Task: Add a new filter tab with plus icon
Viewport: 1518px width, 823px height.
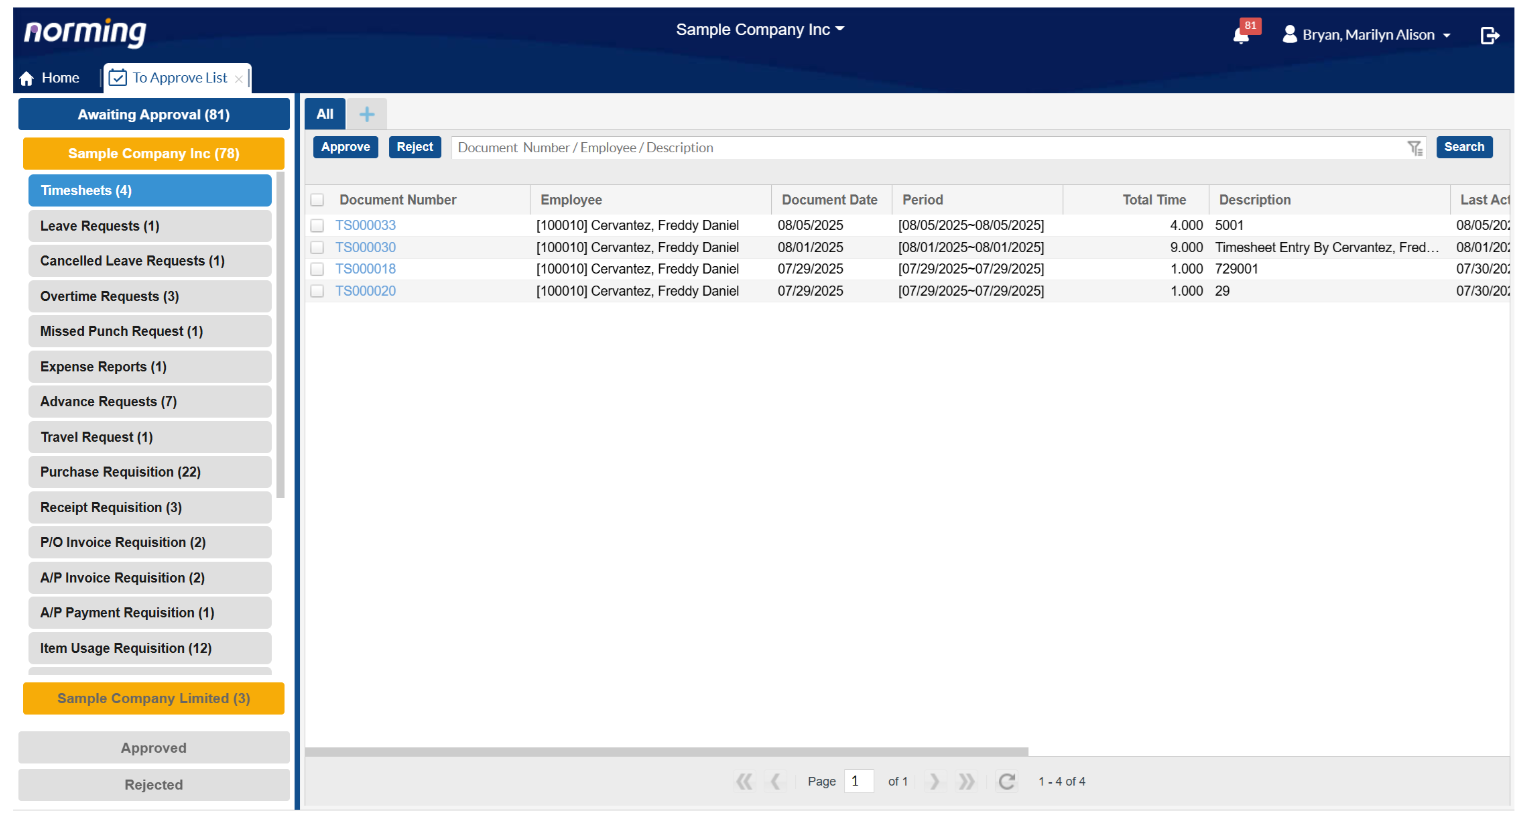Action: (x=367, y=114)
